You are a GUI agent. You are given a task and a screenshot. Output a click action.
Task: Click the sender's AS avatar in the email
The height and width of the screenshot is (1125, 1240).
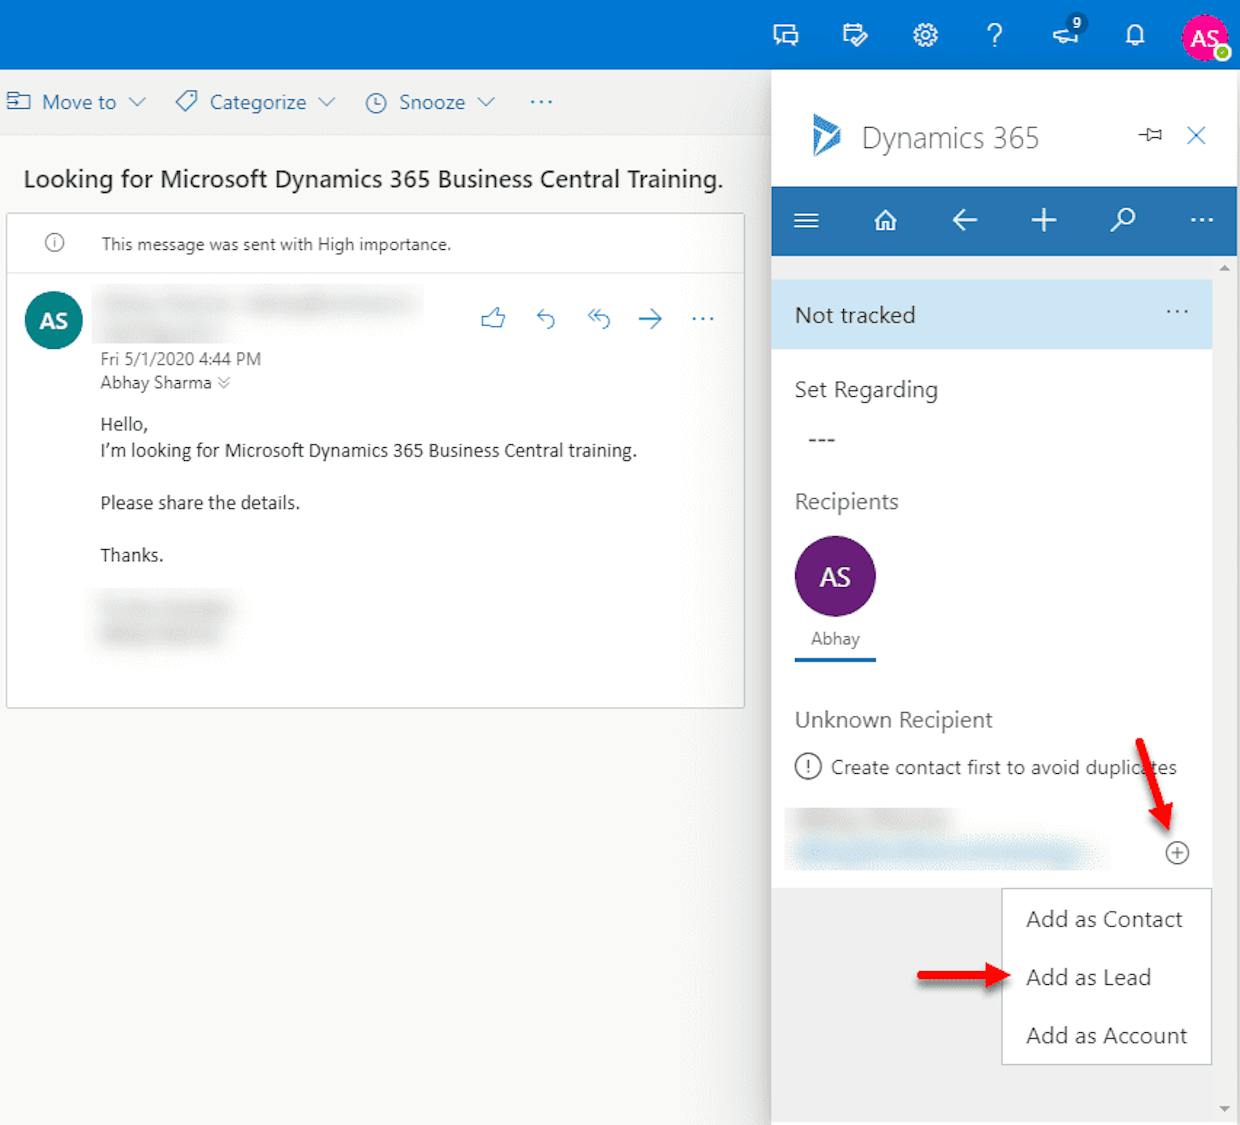point(54,320)
